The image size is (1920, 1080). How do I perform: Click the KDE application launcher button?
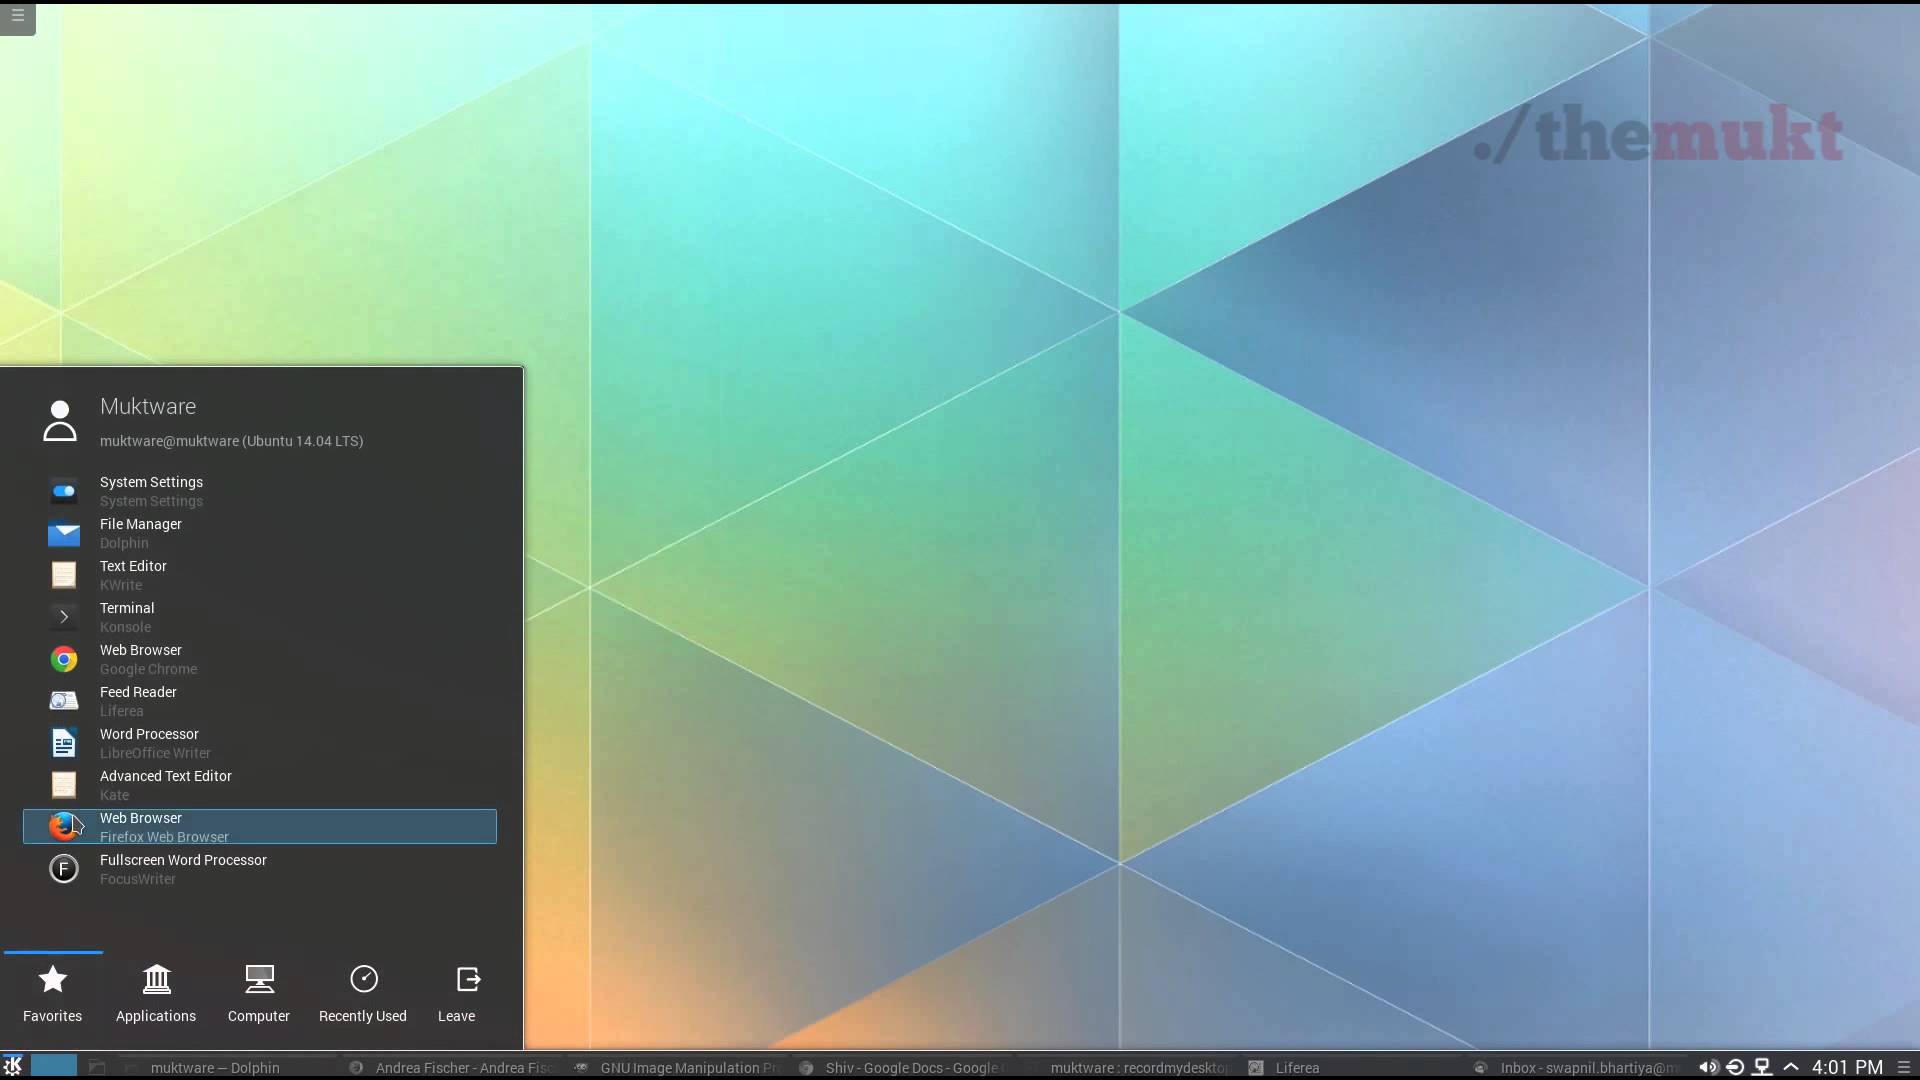pyautogui.click(x=13, y=1066)
